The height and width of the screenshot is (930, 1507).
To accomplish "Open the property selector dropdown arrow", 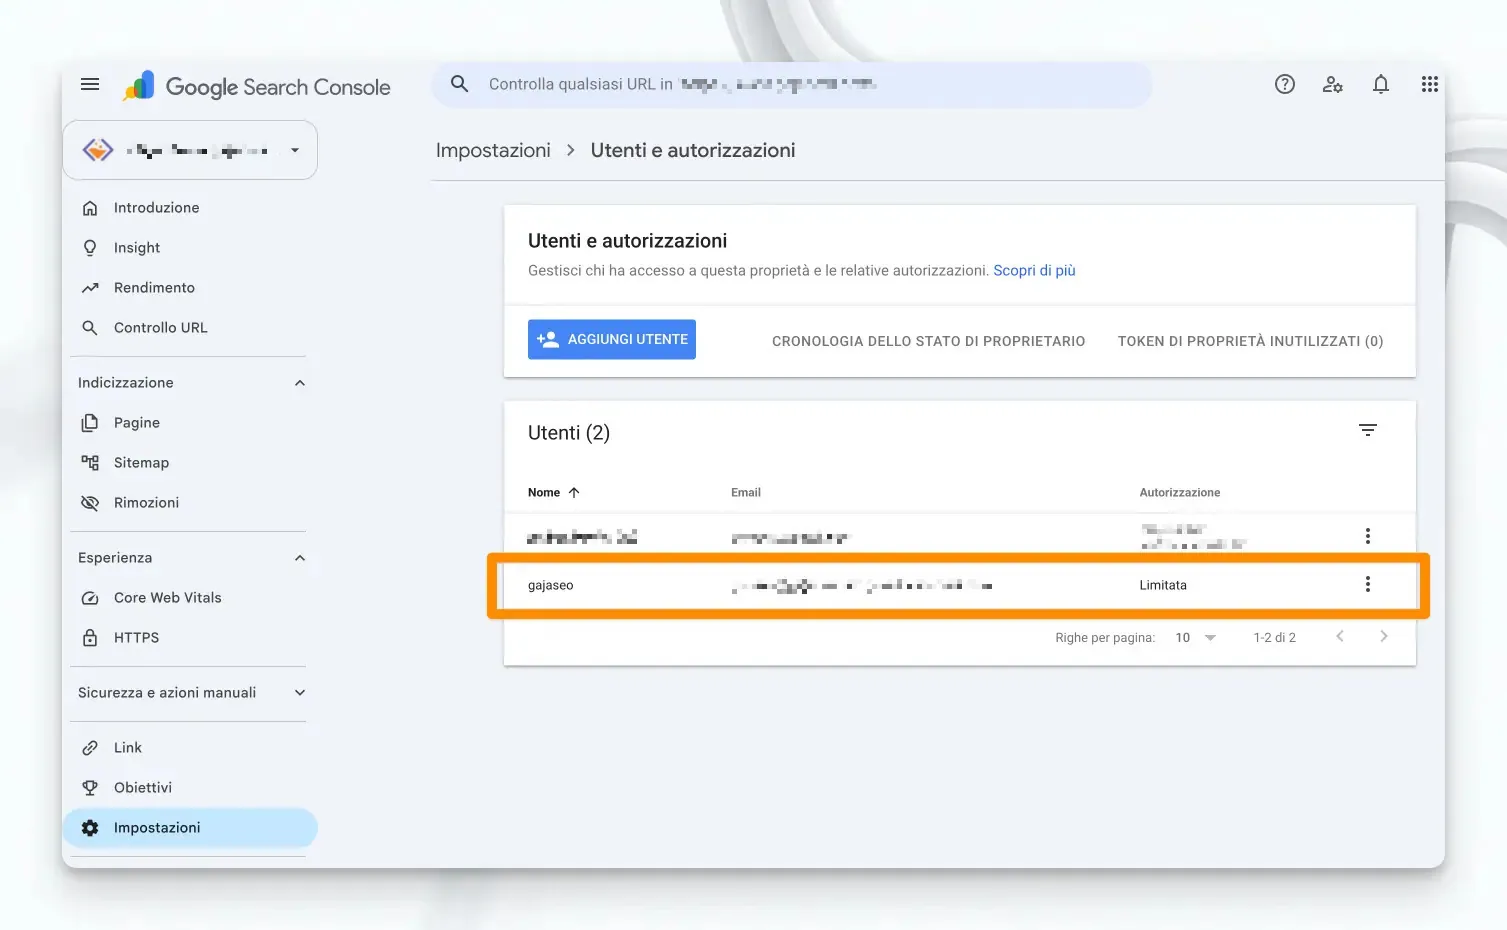I will click(295, 150).
